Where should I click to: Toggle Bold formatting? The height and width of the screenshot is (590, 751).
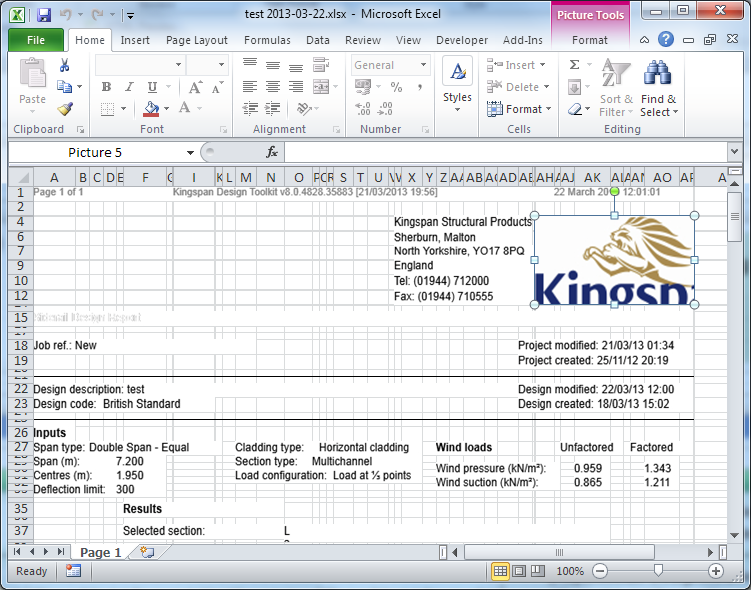pos(106,87)
